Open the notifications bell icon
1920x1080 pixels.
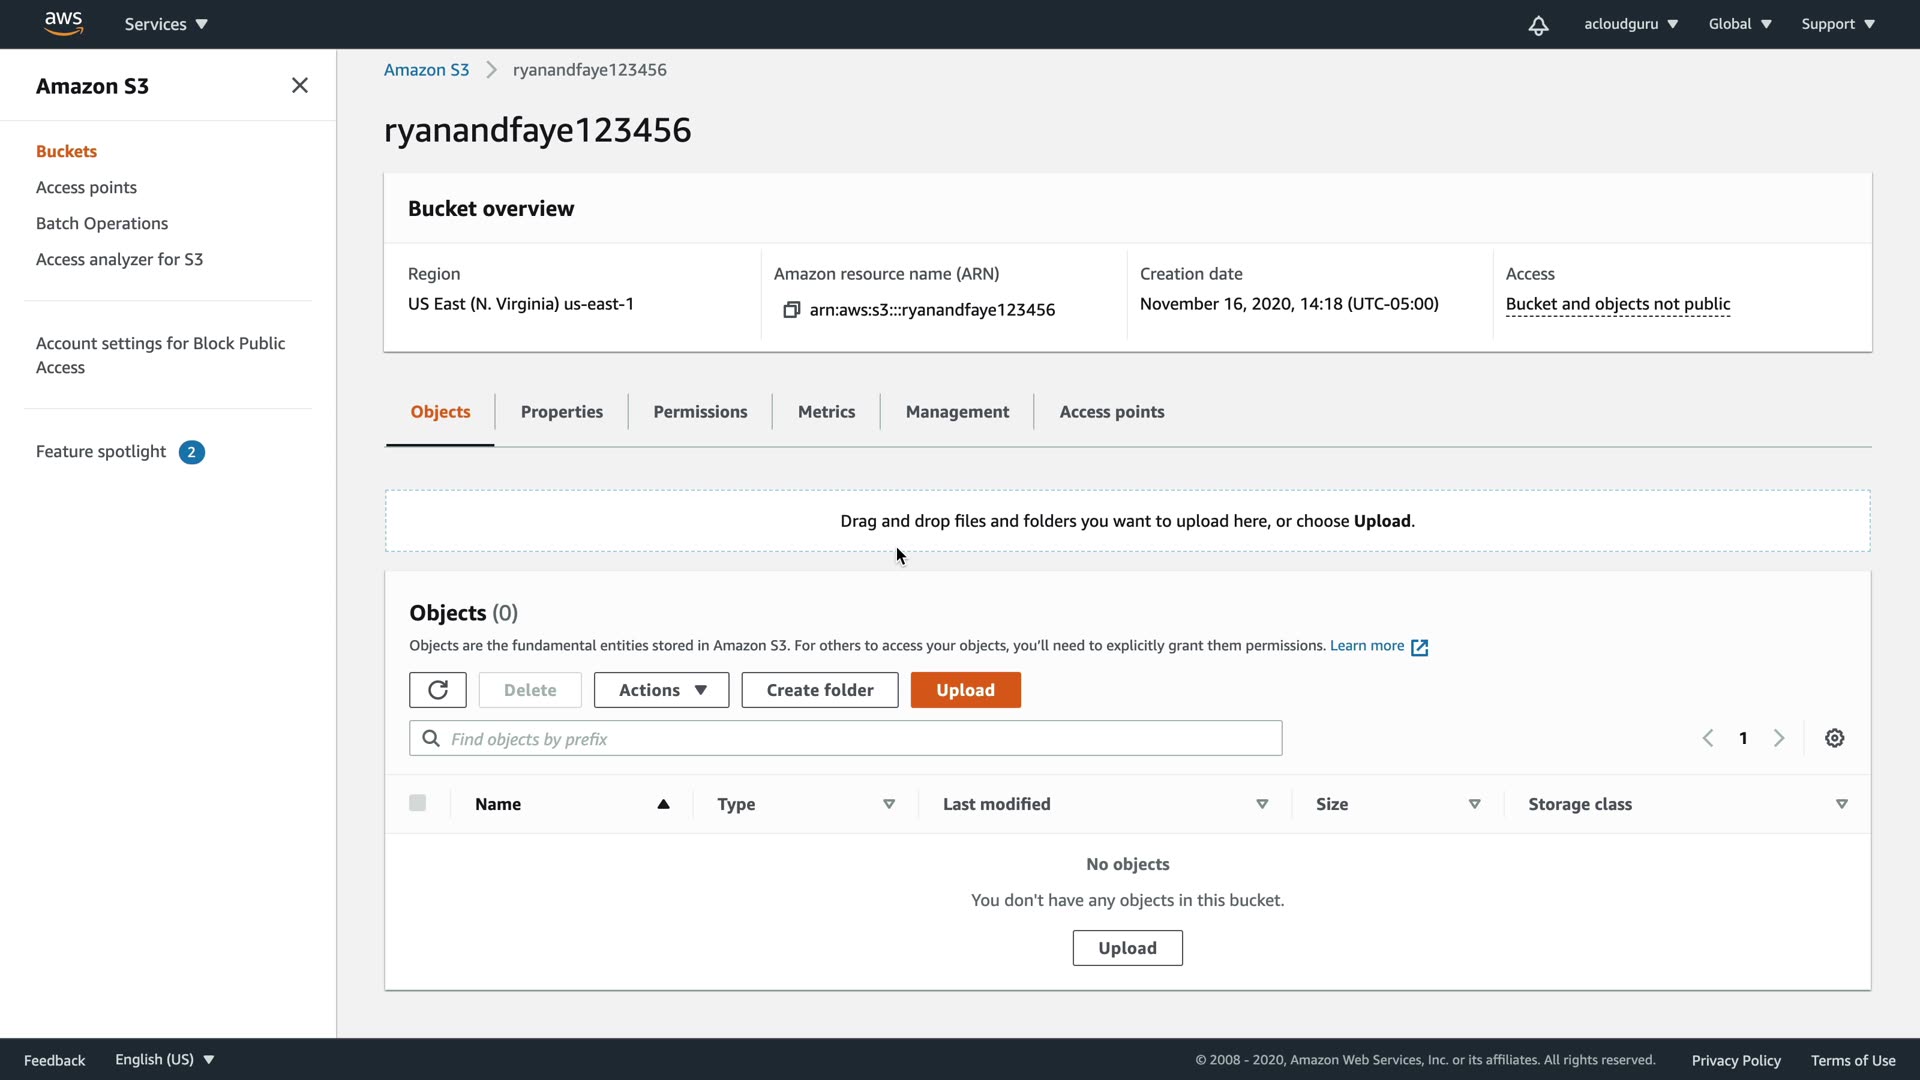tap(1538, 25)
